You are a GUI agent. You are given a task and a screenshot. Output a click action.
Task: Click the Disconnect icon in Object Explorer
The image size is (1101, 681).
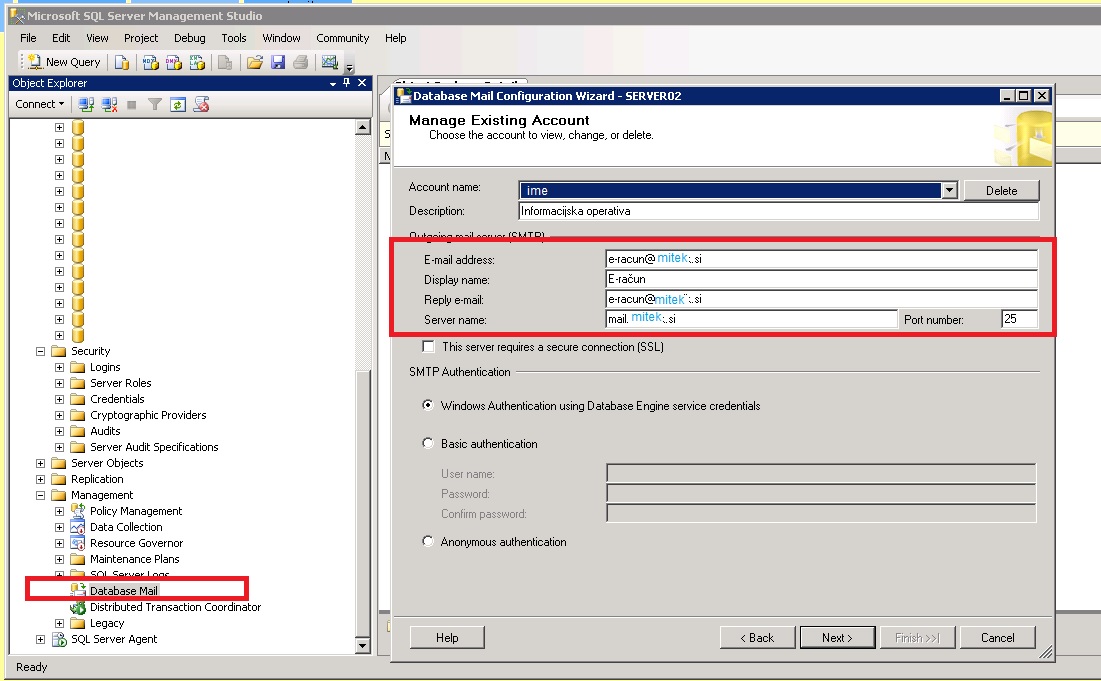click(x=109, y=105)
